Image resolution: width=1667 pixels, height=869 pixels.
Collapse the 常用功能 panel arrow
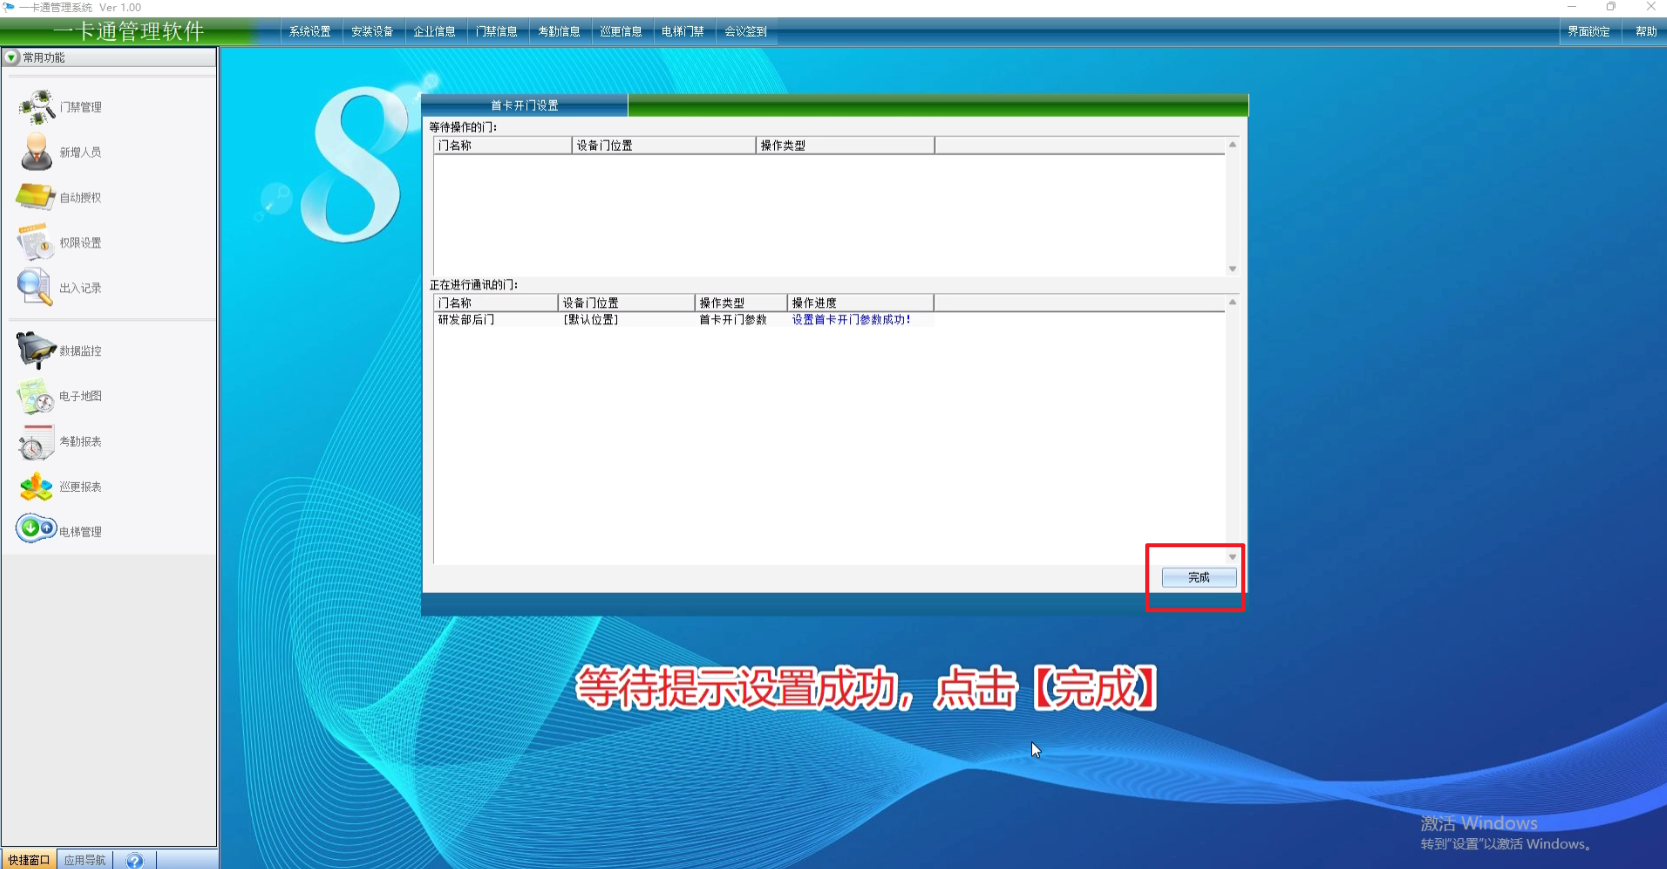(x=12, y=57)
